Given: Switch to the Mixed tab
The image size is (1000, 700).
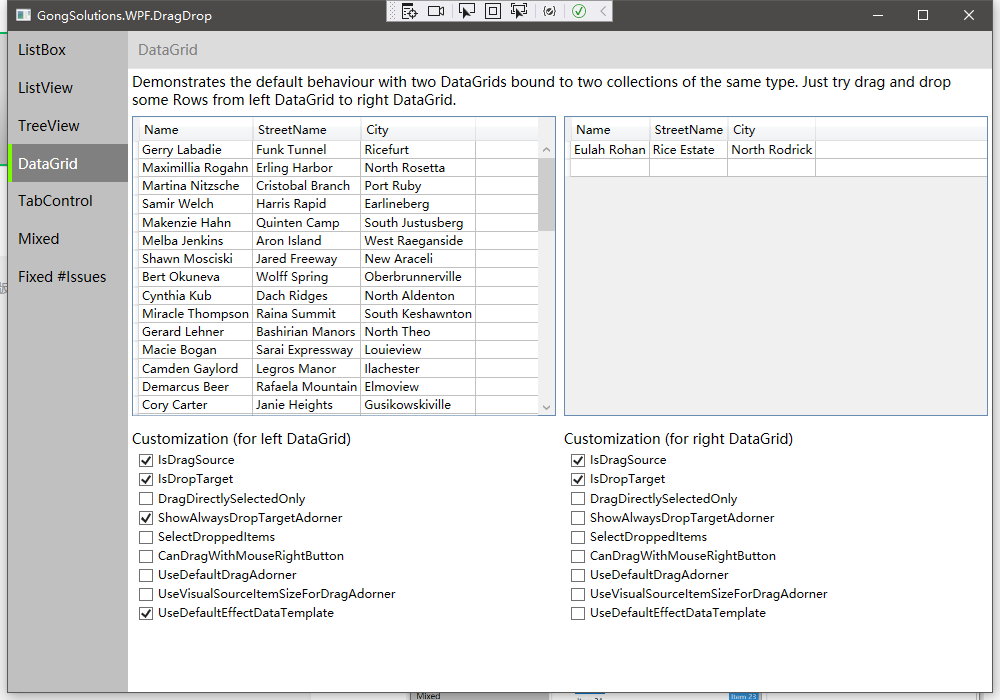Looking at the screenshot, I should pos(68,238).
